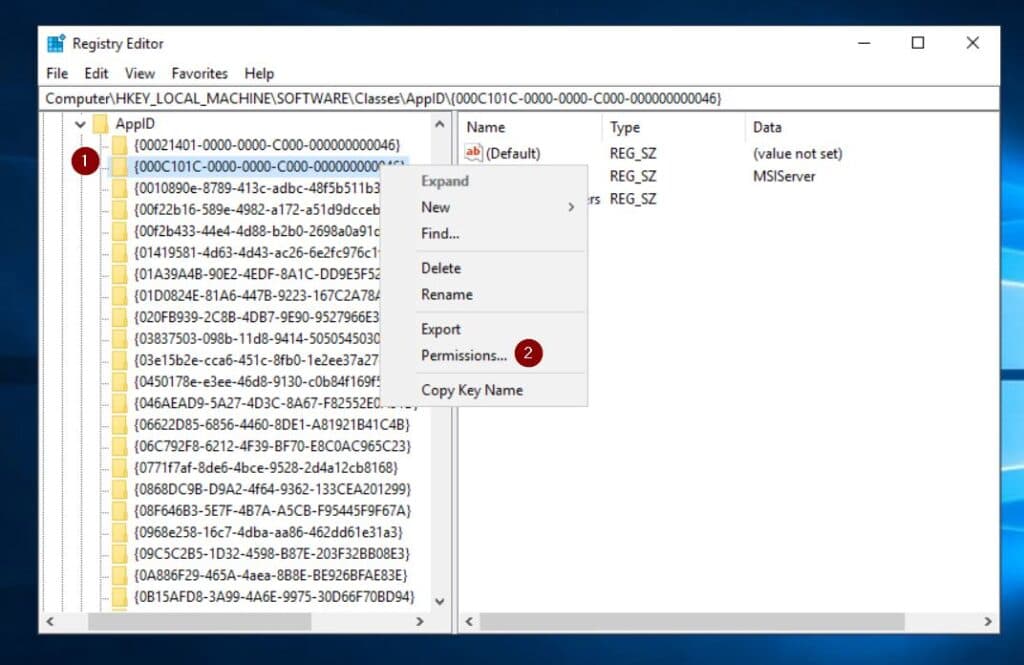Click the tree pane scroll up arrow

440,124
